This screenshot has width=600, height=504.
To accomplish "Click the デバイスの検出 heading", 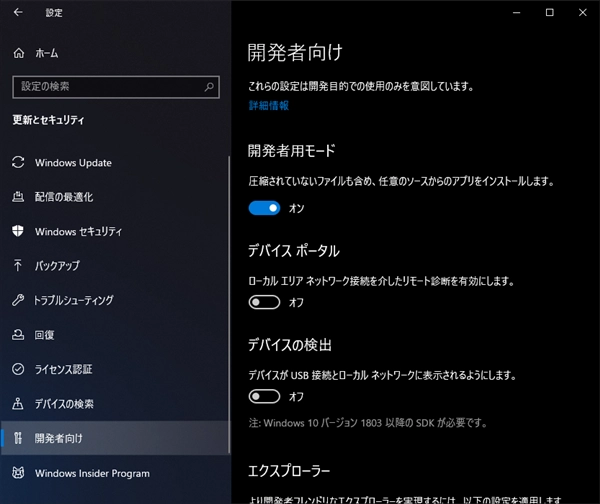I will (x=290, y=345).
